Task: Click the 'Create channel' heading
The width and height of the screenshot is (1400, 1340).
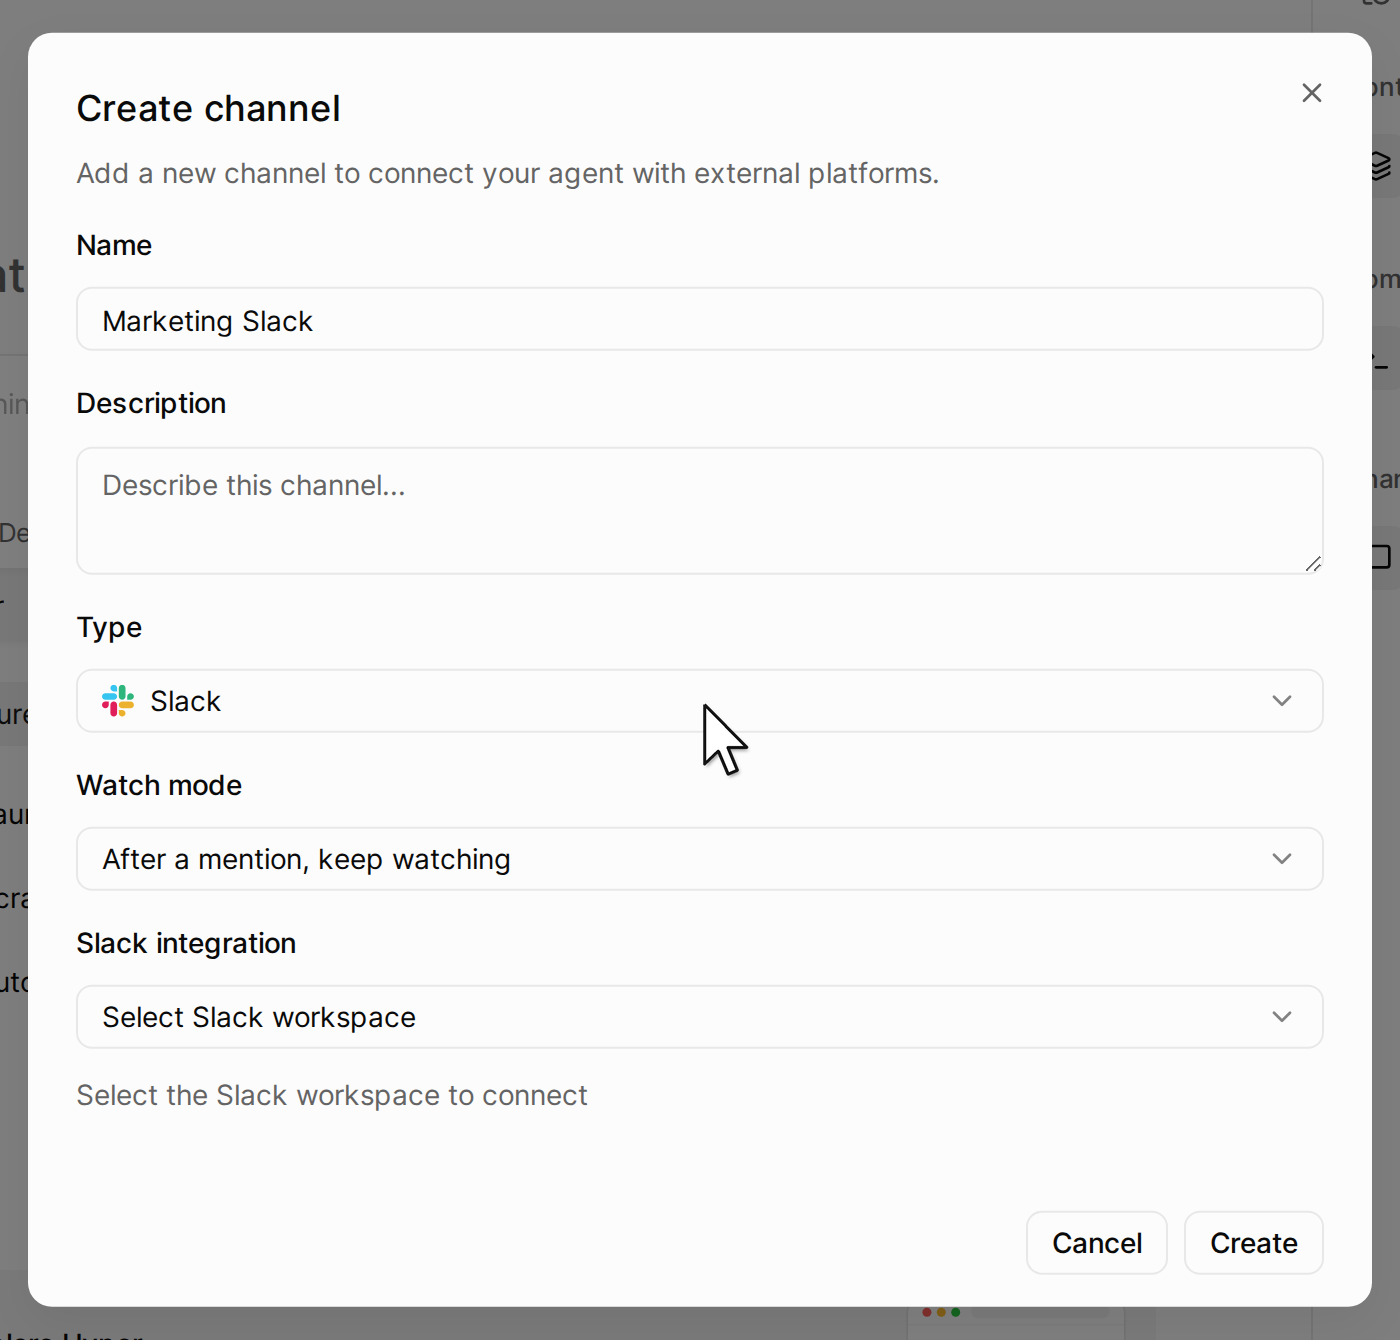Action: [x=208, y=108]
